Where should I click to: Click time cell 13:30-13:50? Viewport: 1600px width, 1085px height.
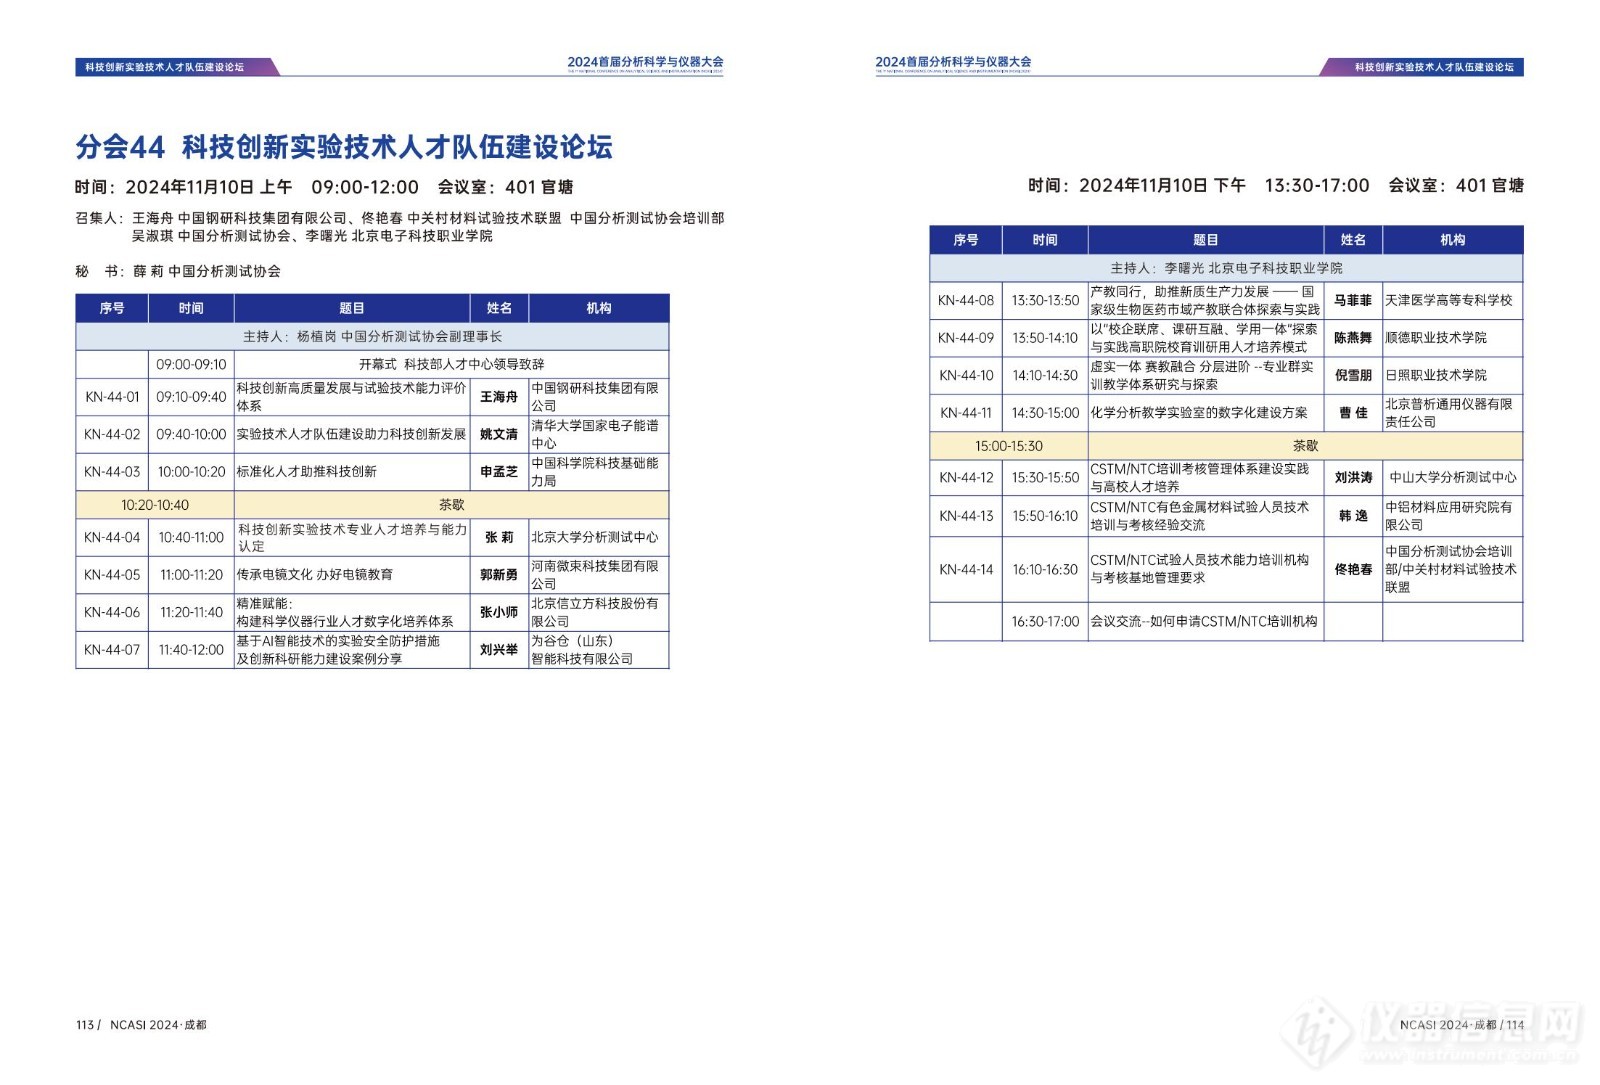coord(1045,300)
